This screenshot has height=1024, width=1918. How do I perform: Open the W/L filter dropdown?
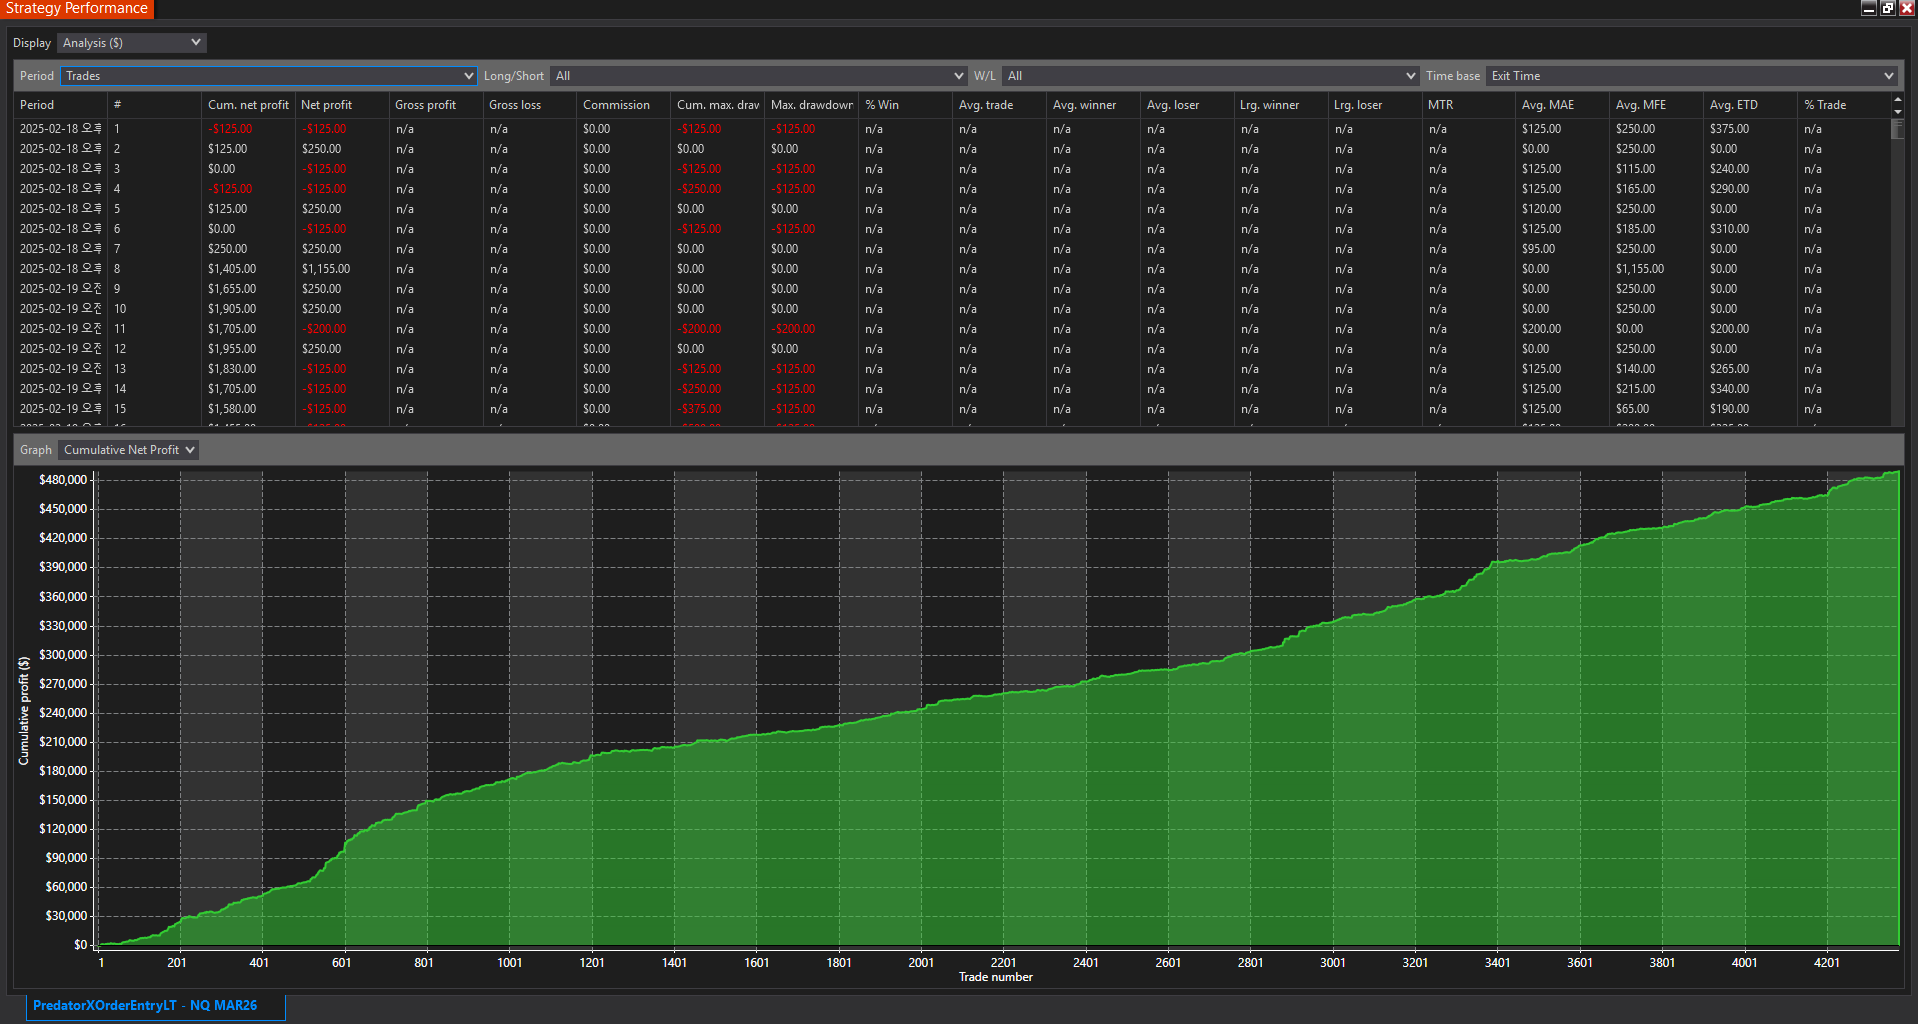pyautogui.click(x=1210, y=76)
